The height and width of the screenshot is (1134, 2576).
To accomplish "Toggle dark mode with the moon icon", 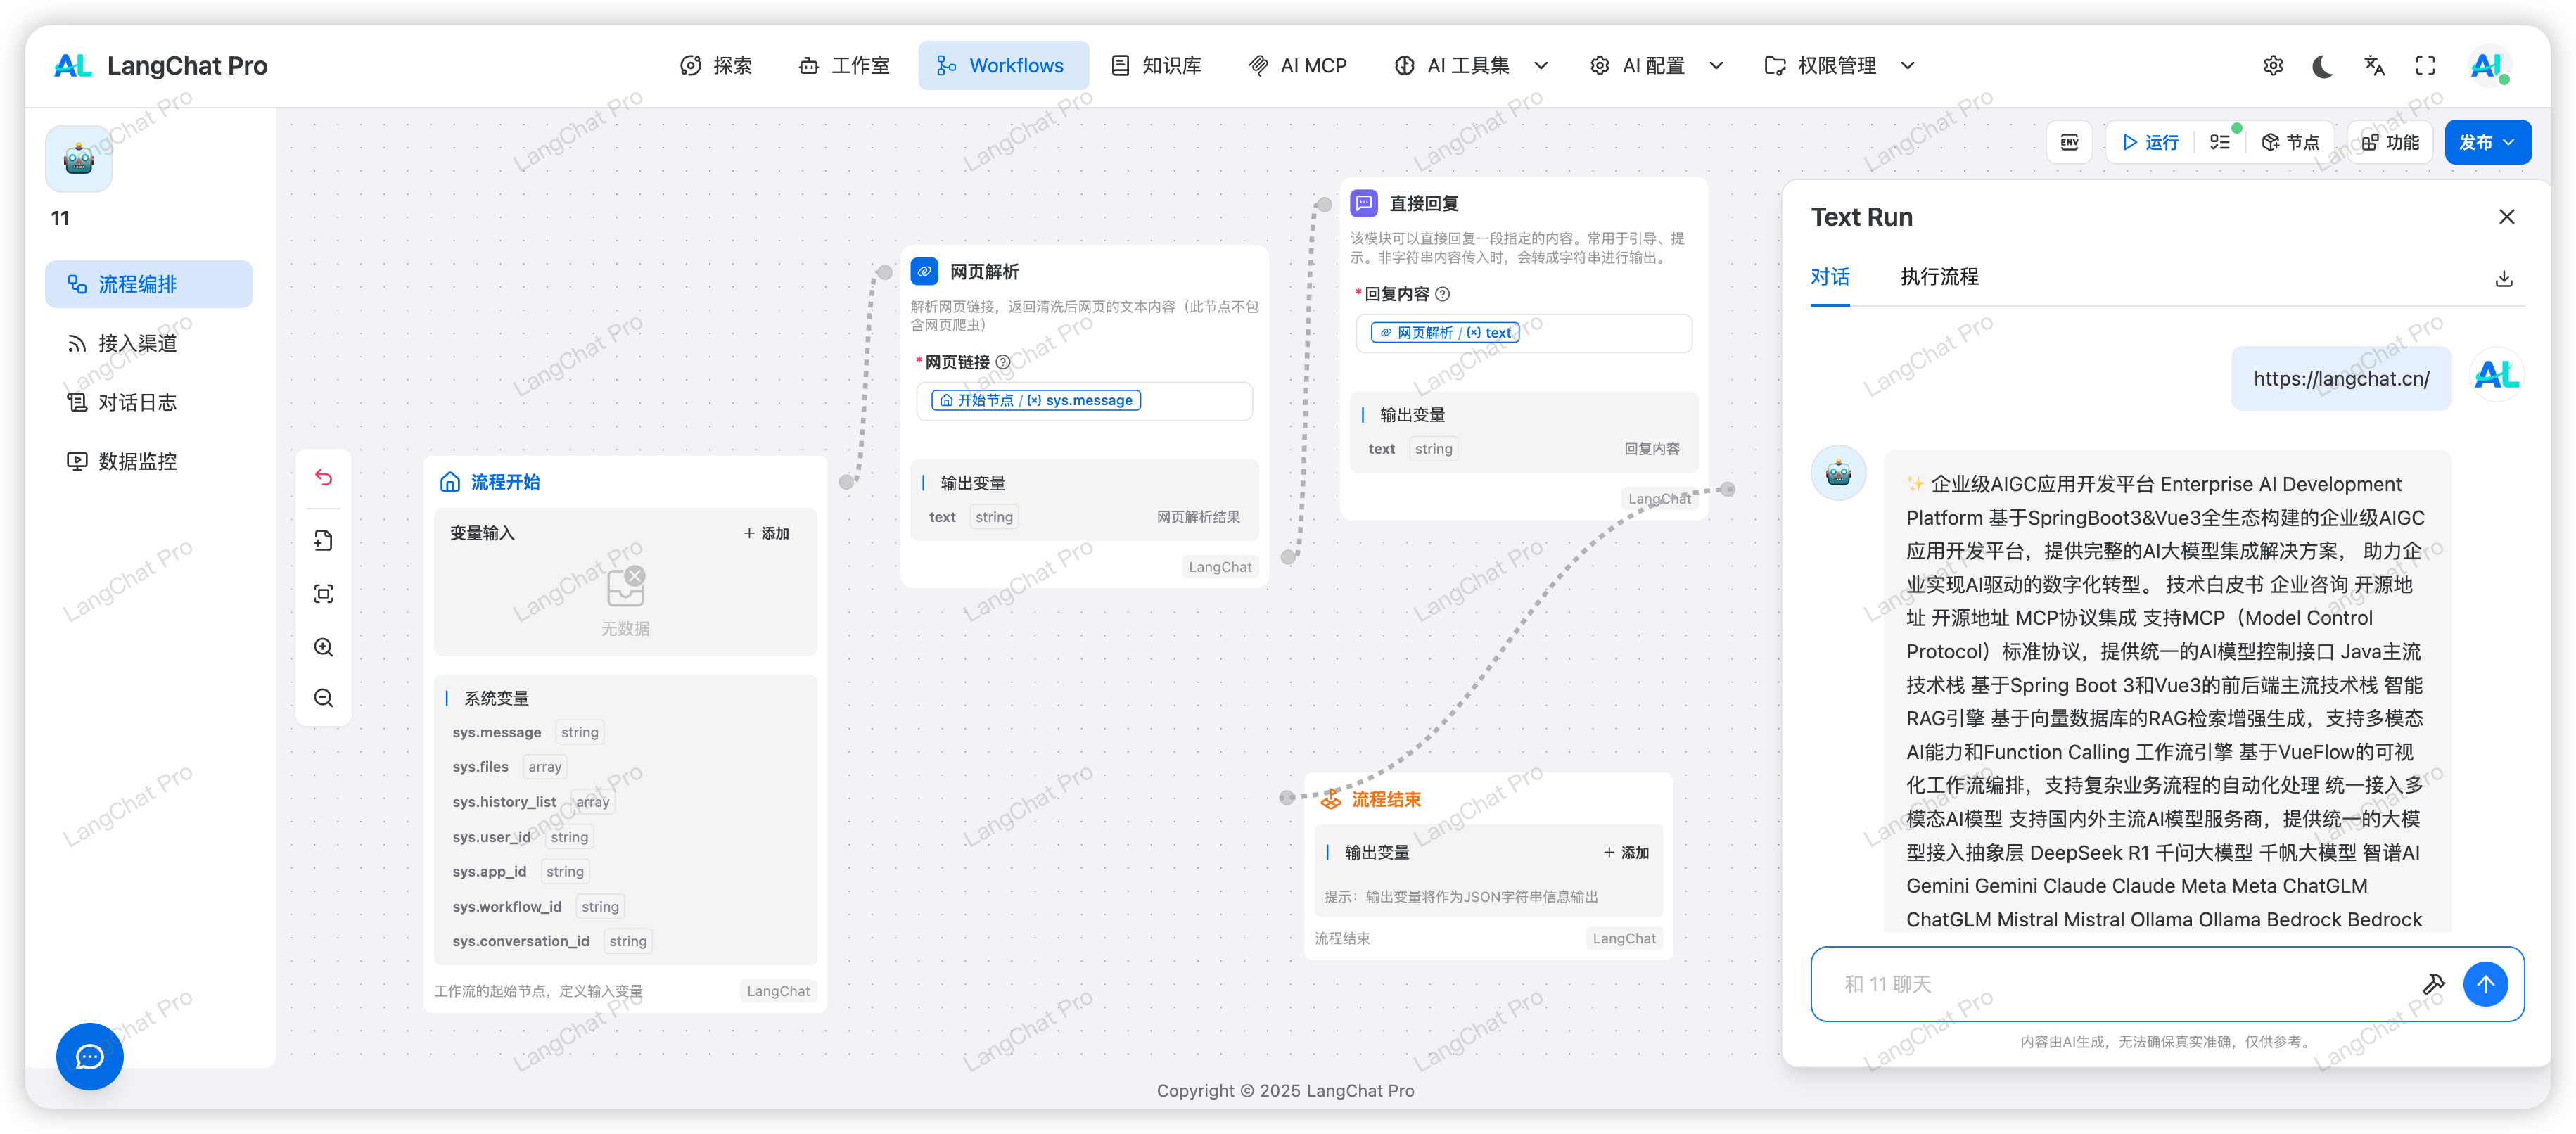I will [2322, 65].
